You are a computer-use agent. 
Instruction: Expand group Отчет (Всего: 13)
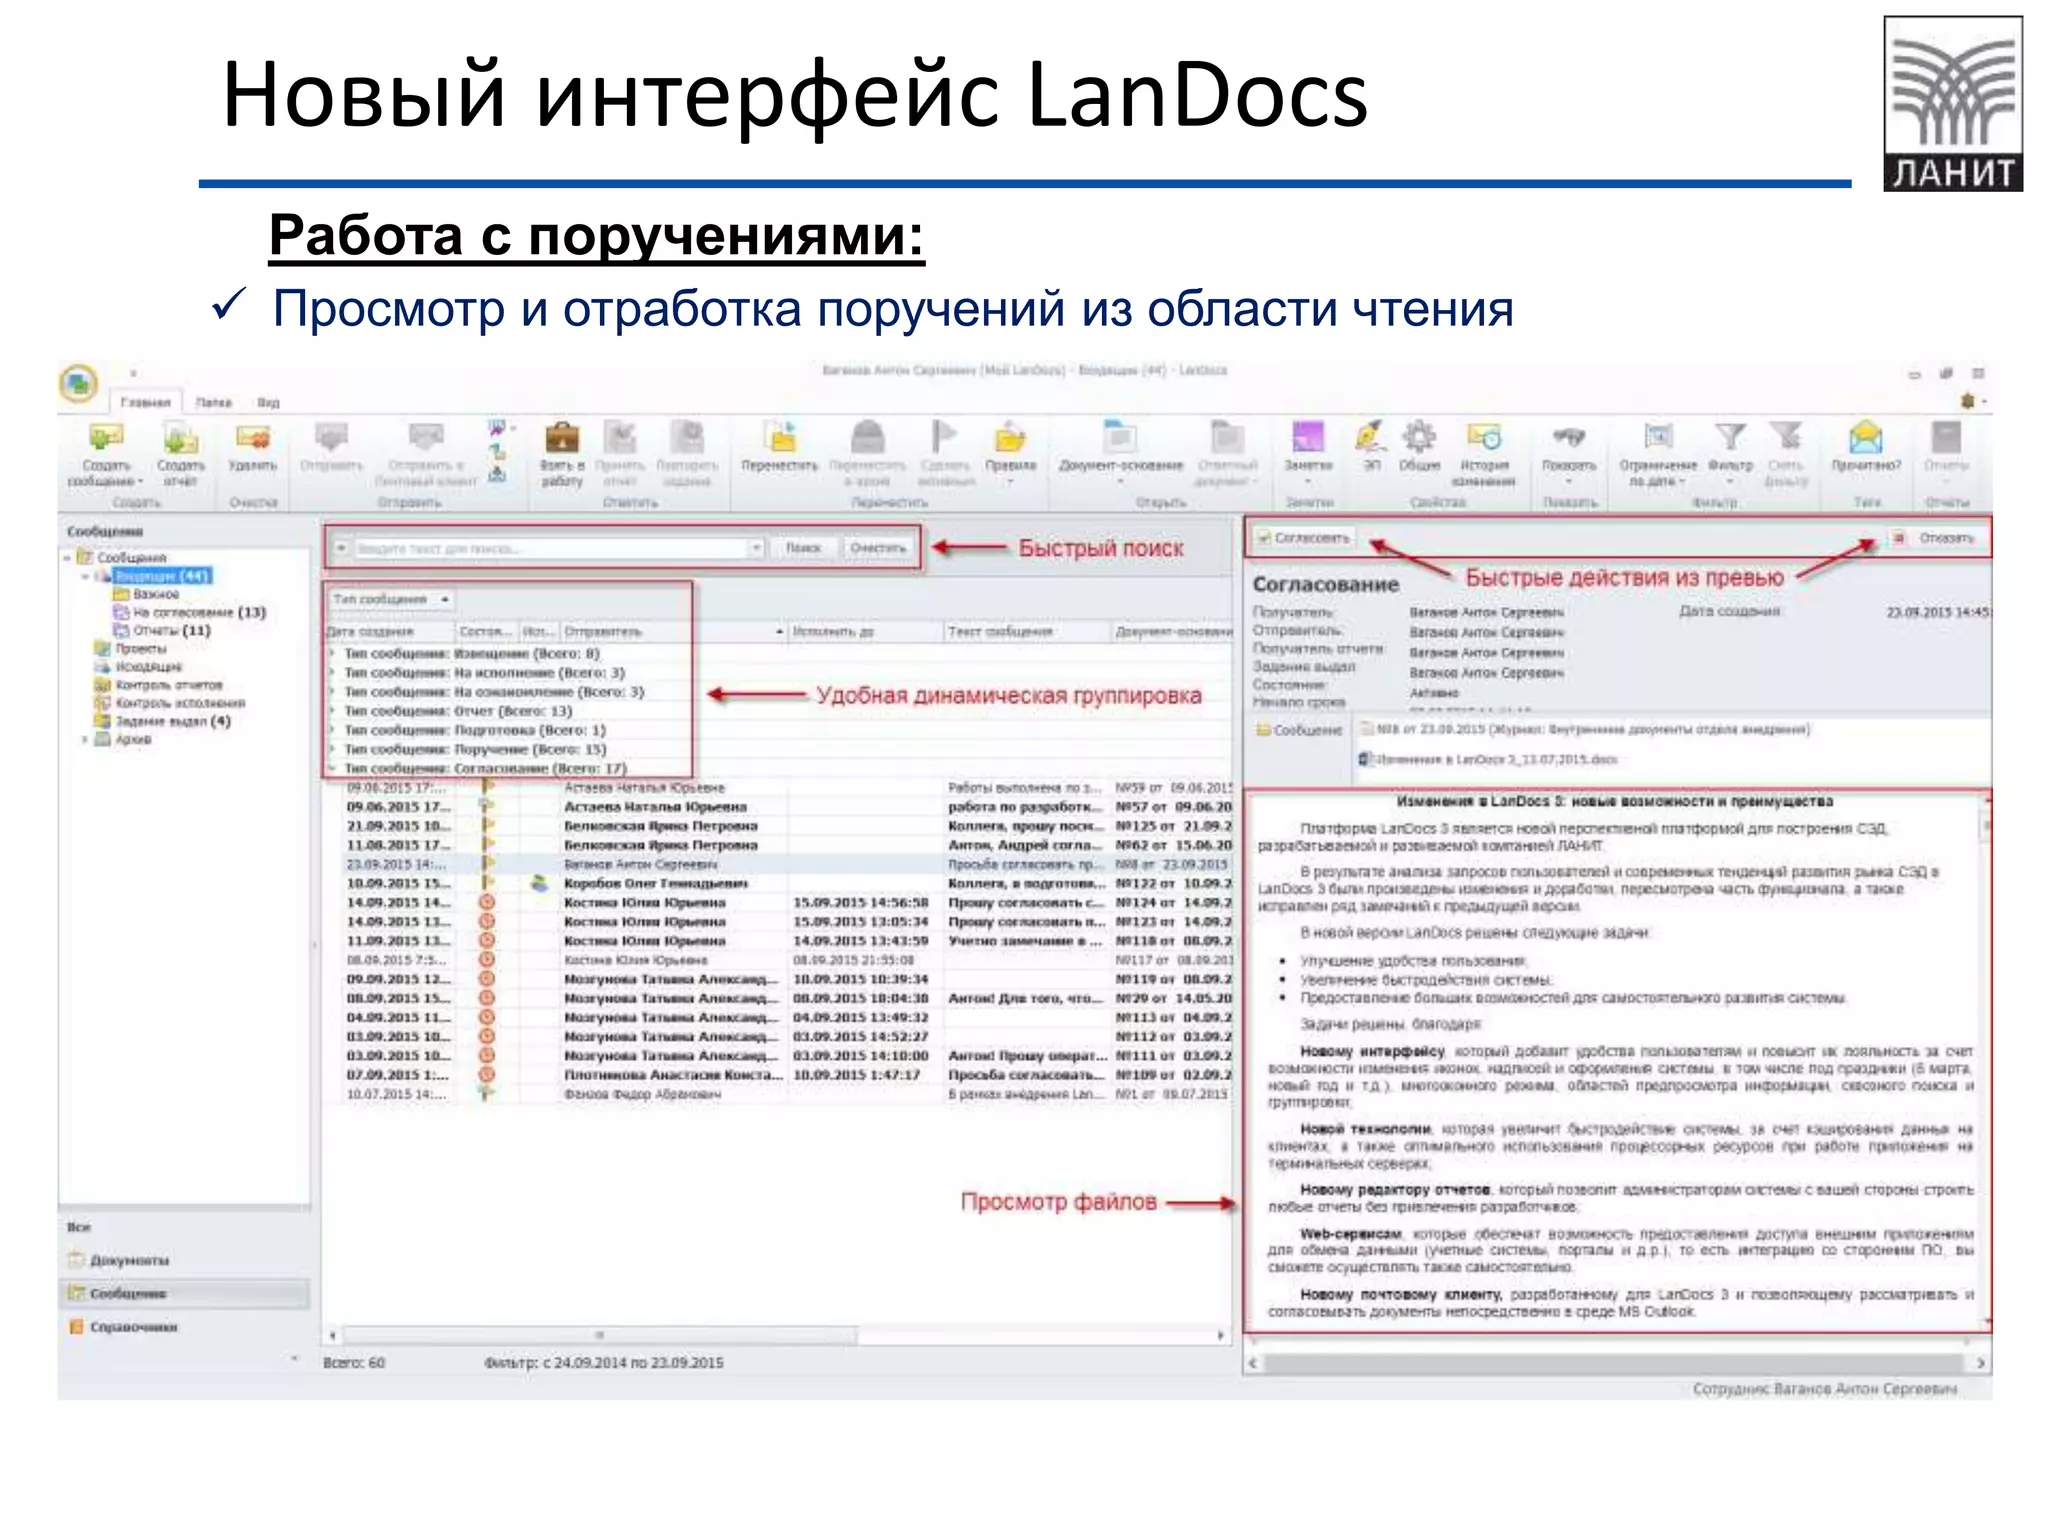point(334,711)
